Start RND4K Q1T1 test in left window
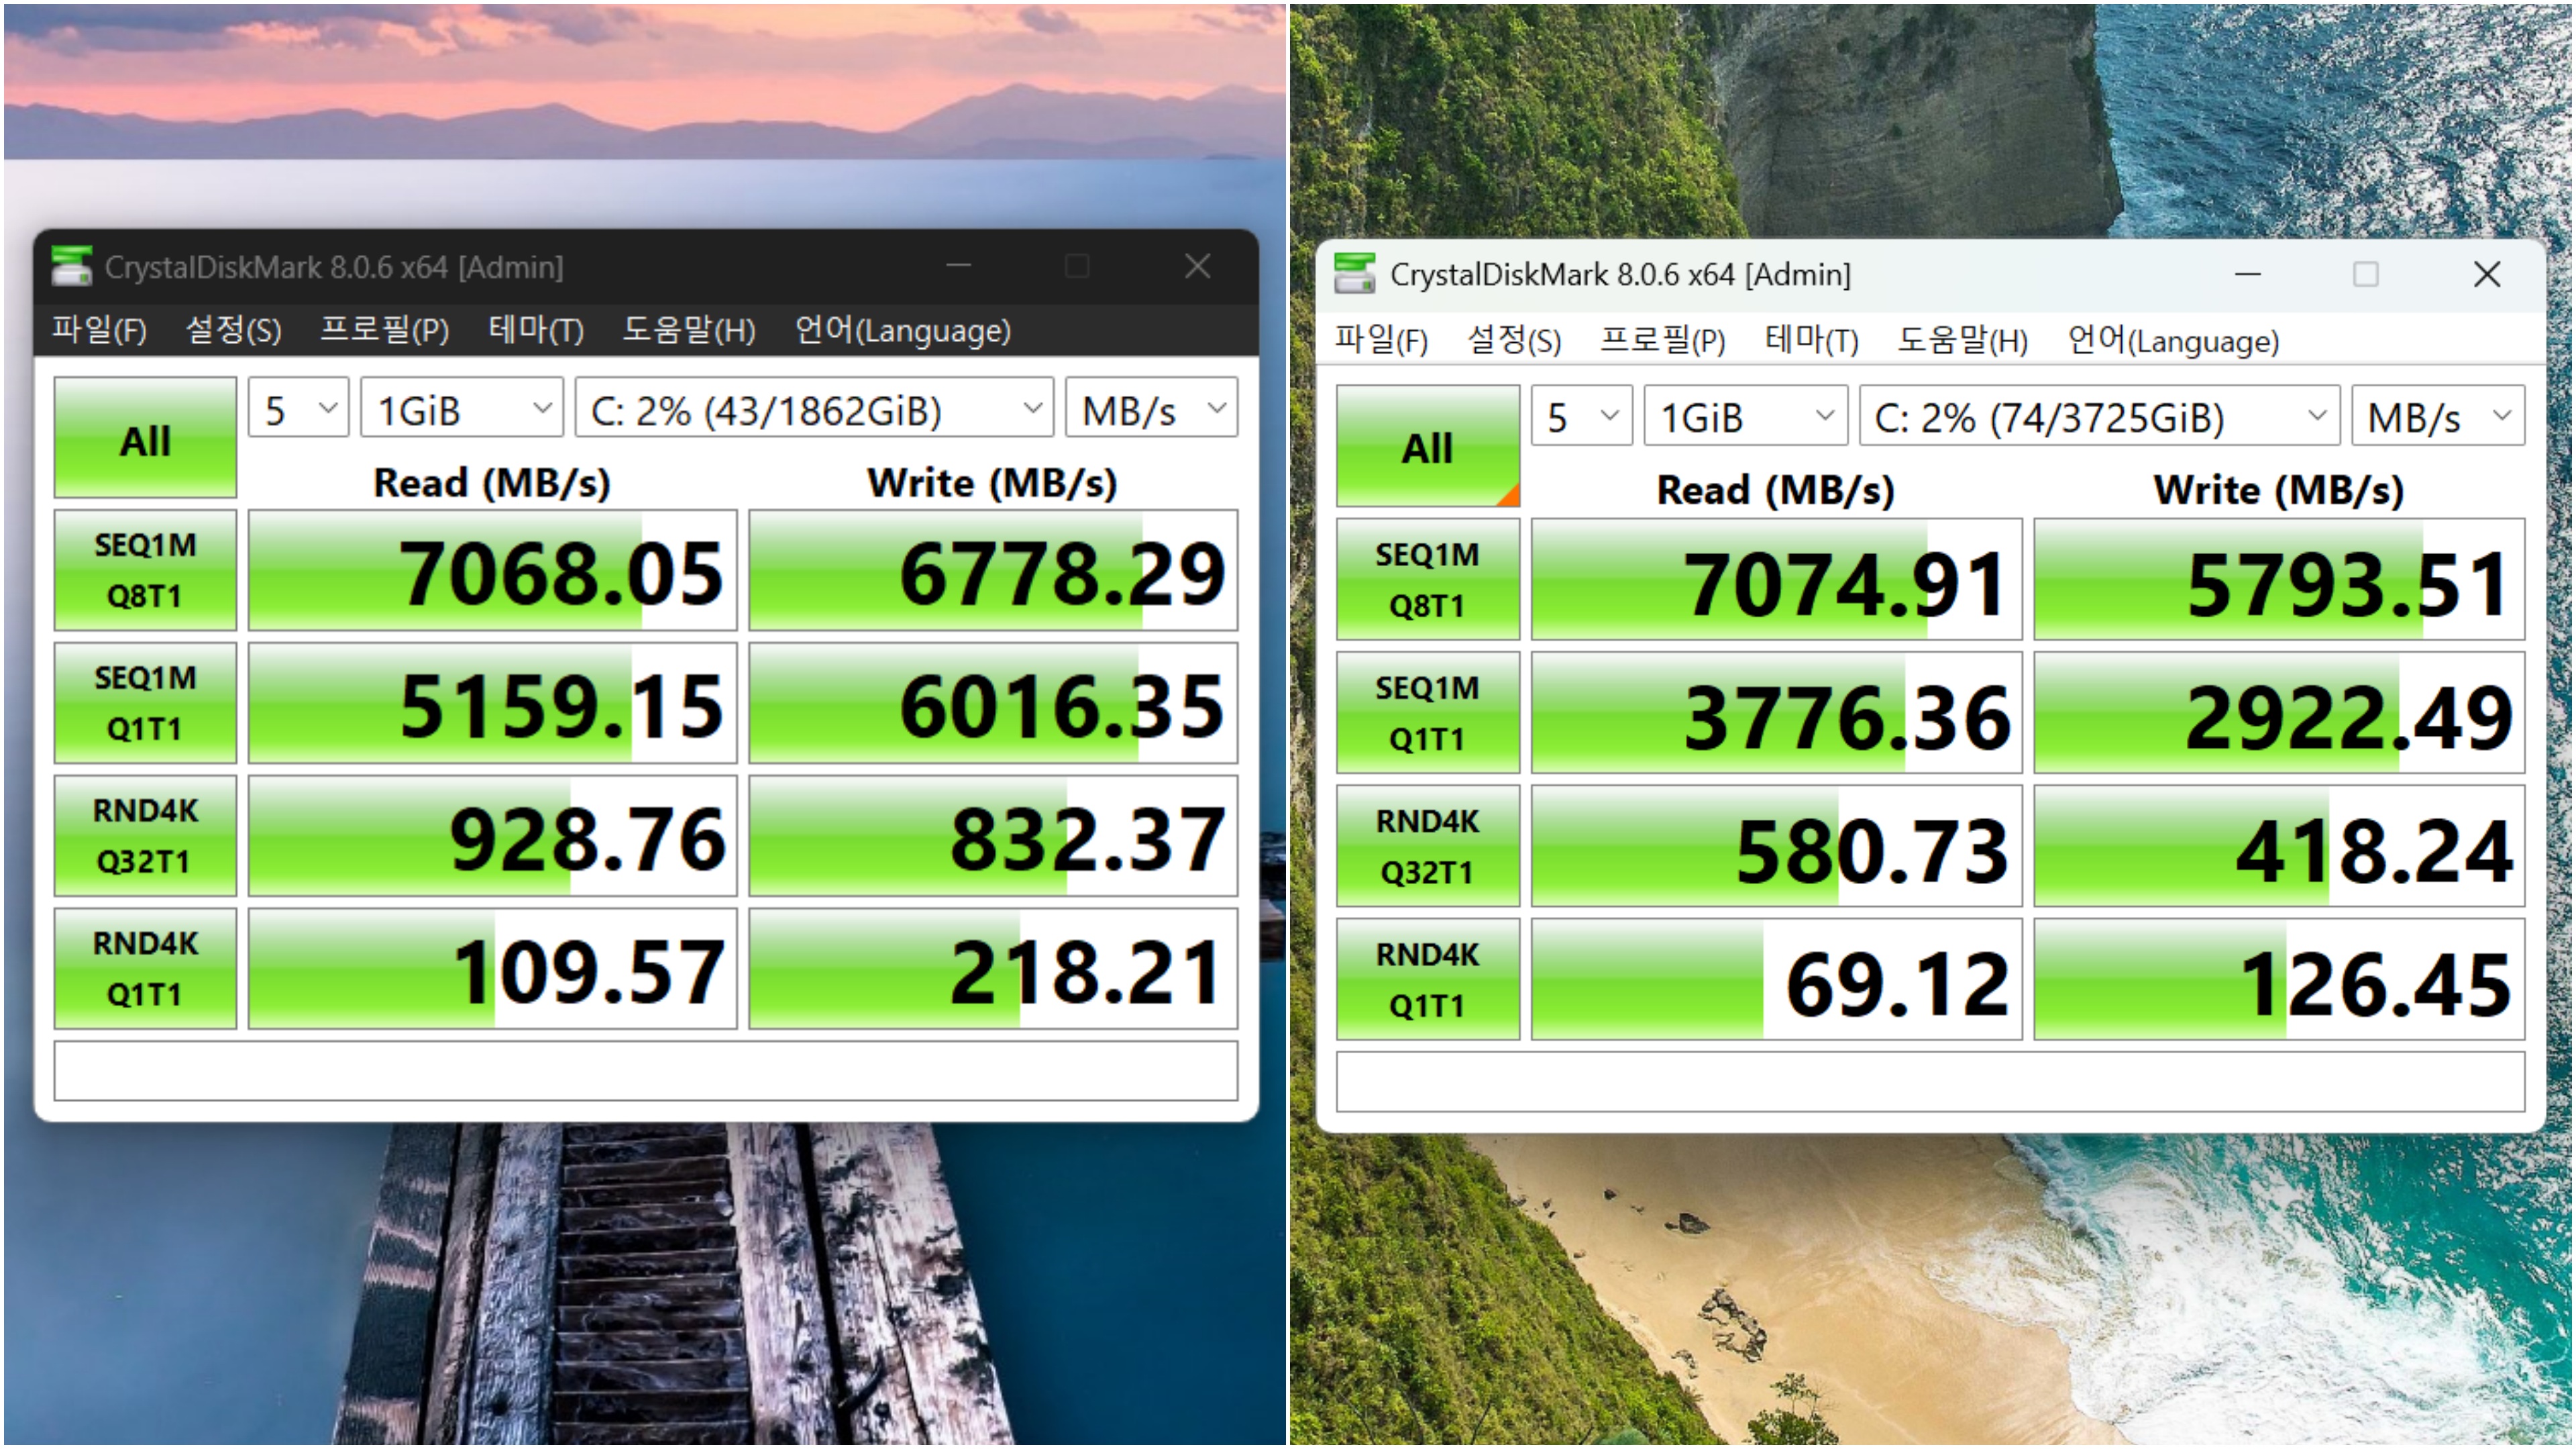Image resolution: width=2576 pixels, height=1449 pixels. 145,969
